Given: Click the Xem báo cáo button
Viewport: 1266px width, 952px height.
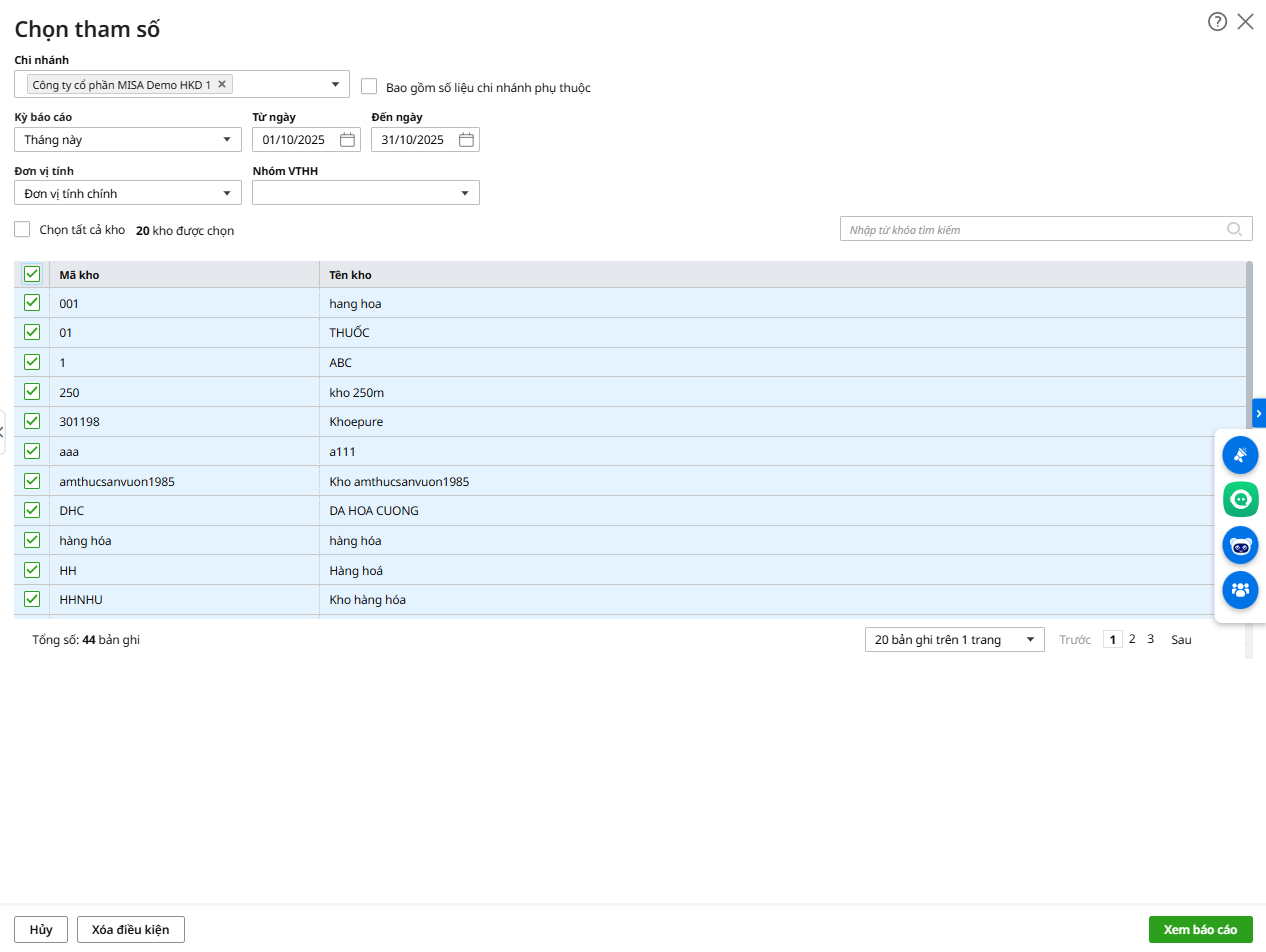Looking at the screenshot, I should click(1200, 930).
